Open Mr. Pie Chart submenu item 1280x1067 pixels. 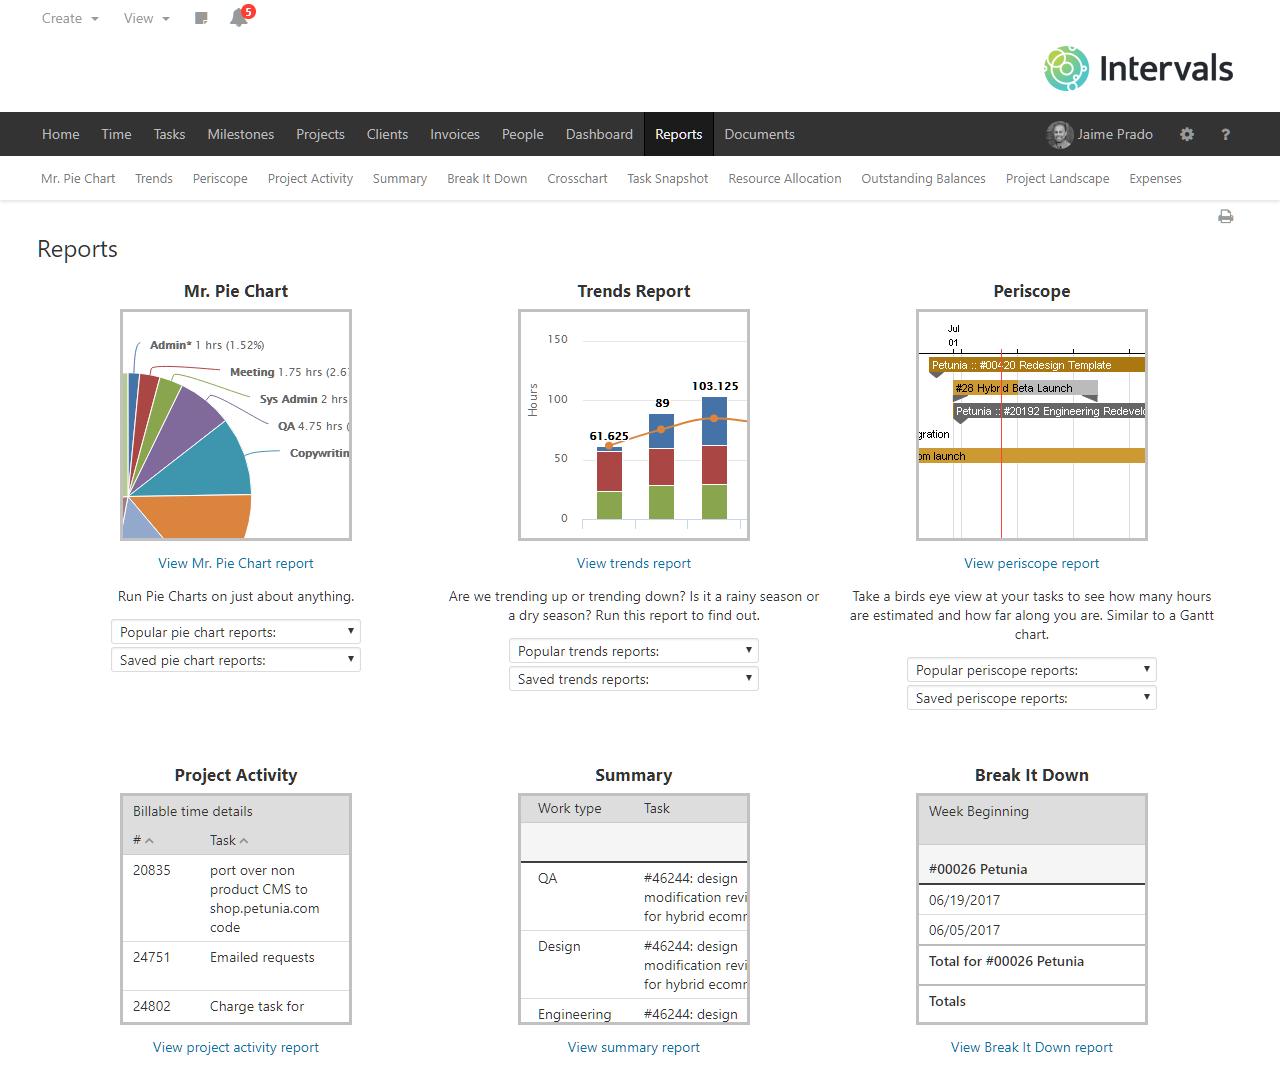(78, 179)
